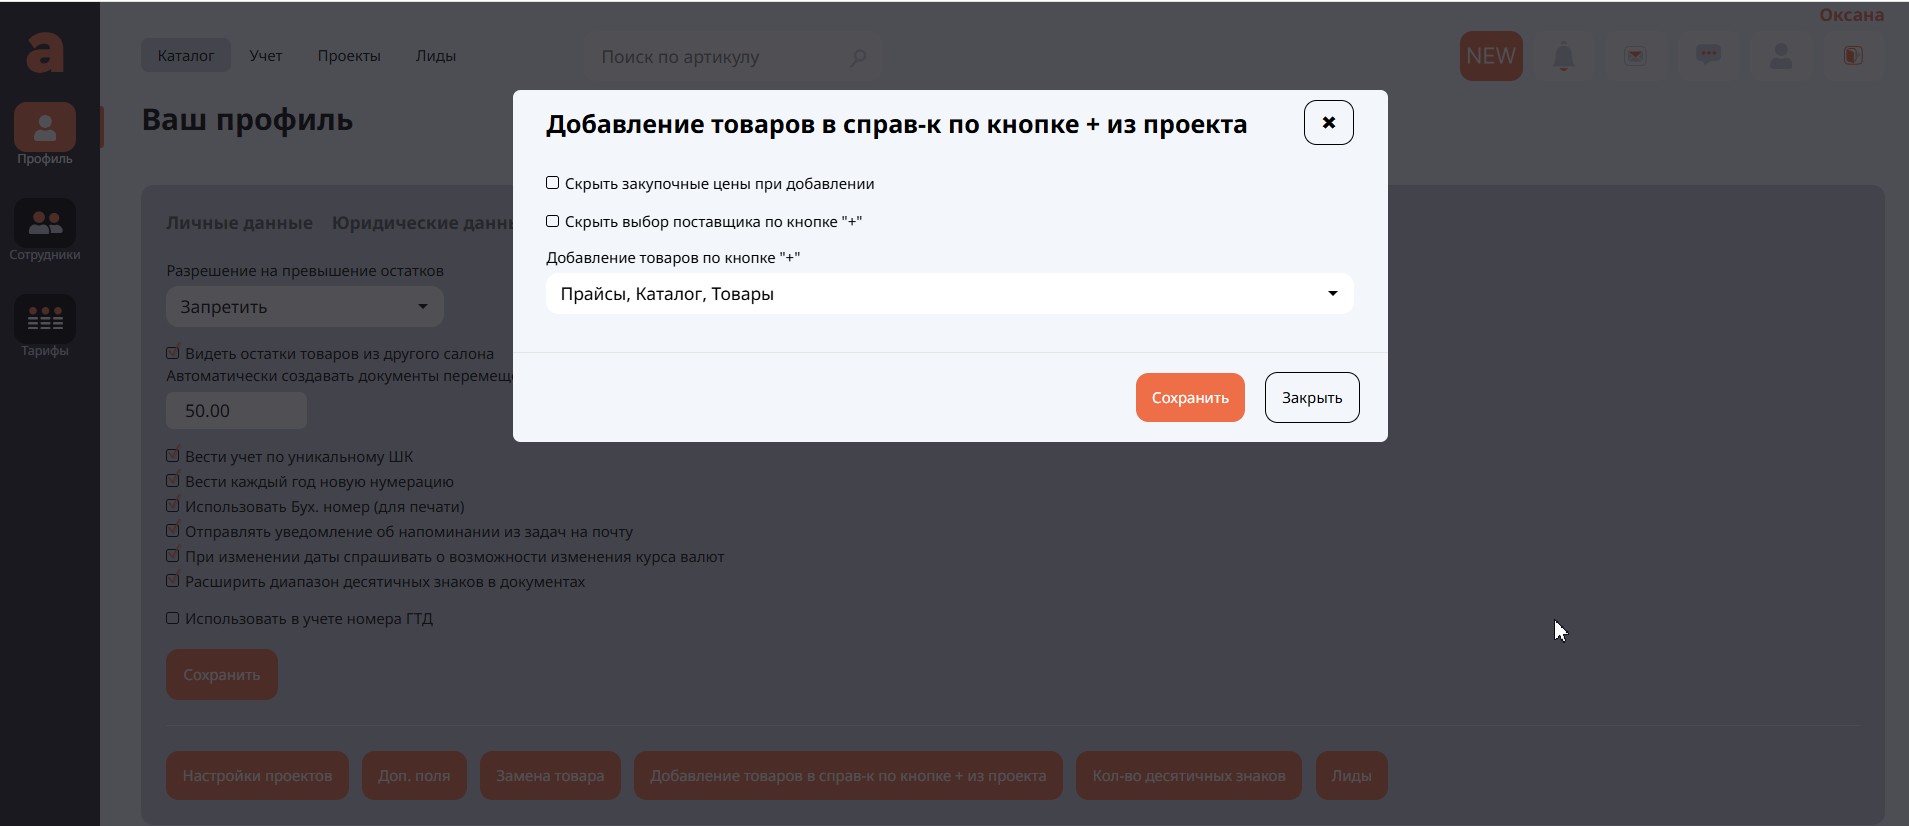Image resolution: width=1909 pixels, height=826 pixels.
Task: Click the Профиль icon in sidebar
Action: pyautogui.click(x=45, y=128)
